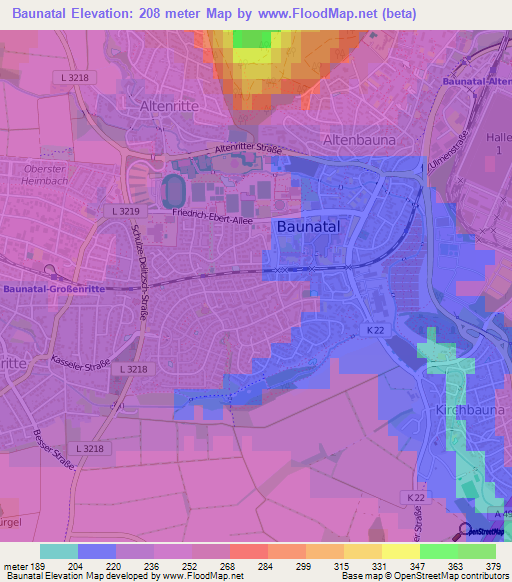Click the K 22 shield at the bottom
Image resolution: width=512 pixels, height=582 pixels.
pyautogui.click(x=415, y=498)
